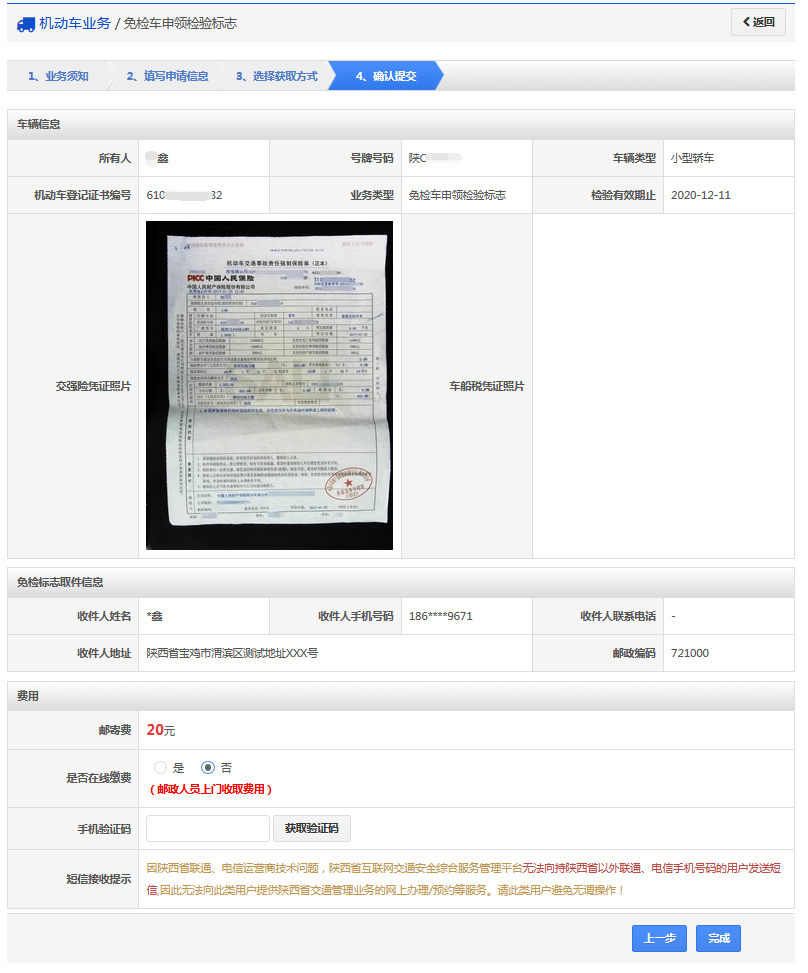Click inside the 手机验证码 input field
The width and height of the screenshot is (808, 973).
208,828
